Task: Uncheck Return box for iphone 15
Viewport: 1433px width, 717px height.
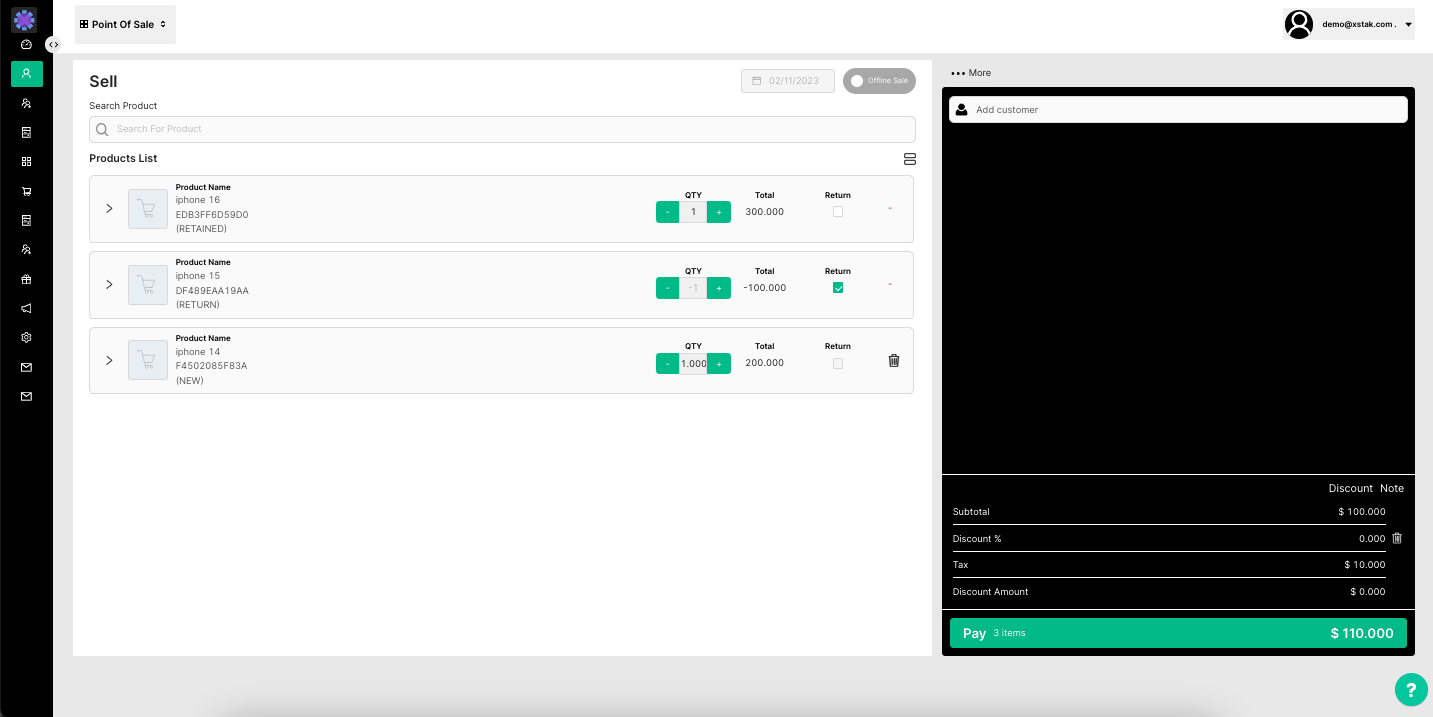Action: click(838, 288)
